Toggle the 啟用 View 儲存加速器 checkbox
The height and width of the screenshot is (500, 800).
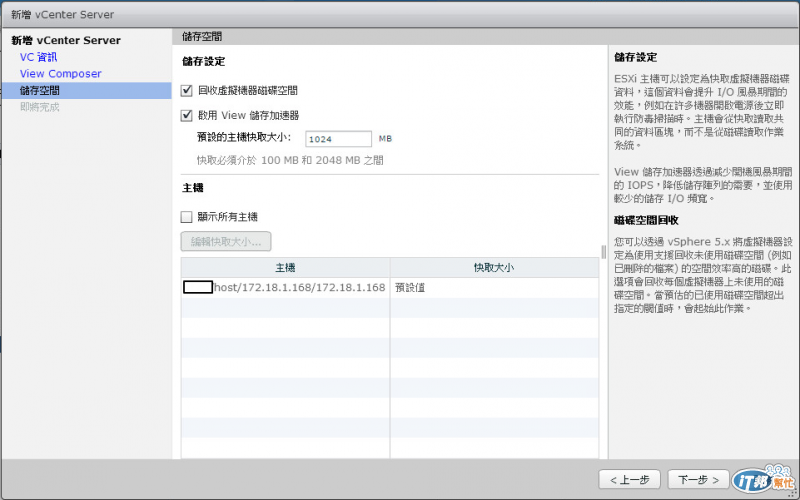click(187, 115)
